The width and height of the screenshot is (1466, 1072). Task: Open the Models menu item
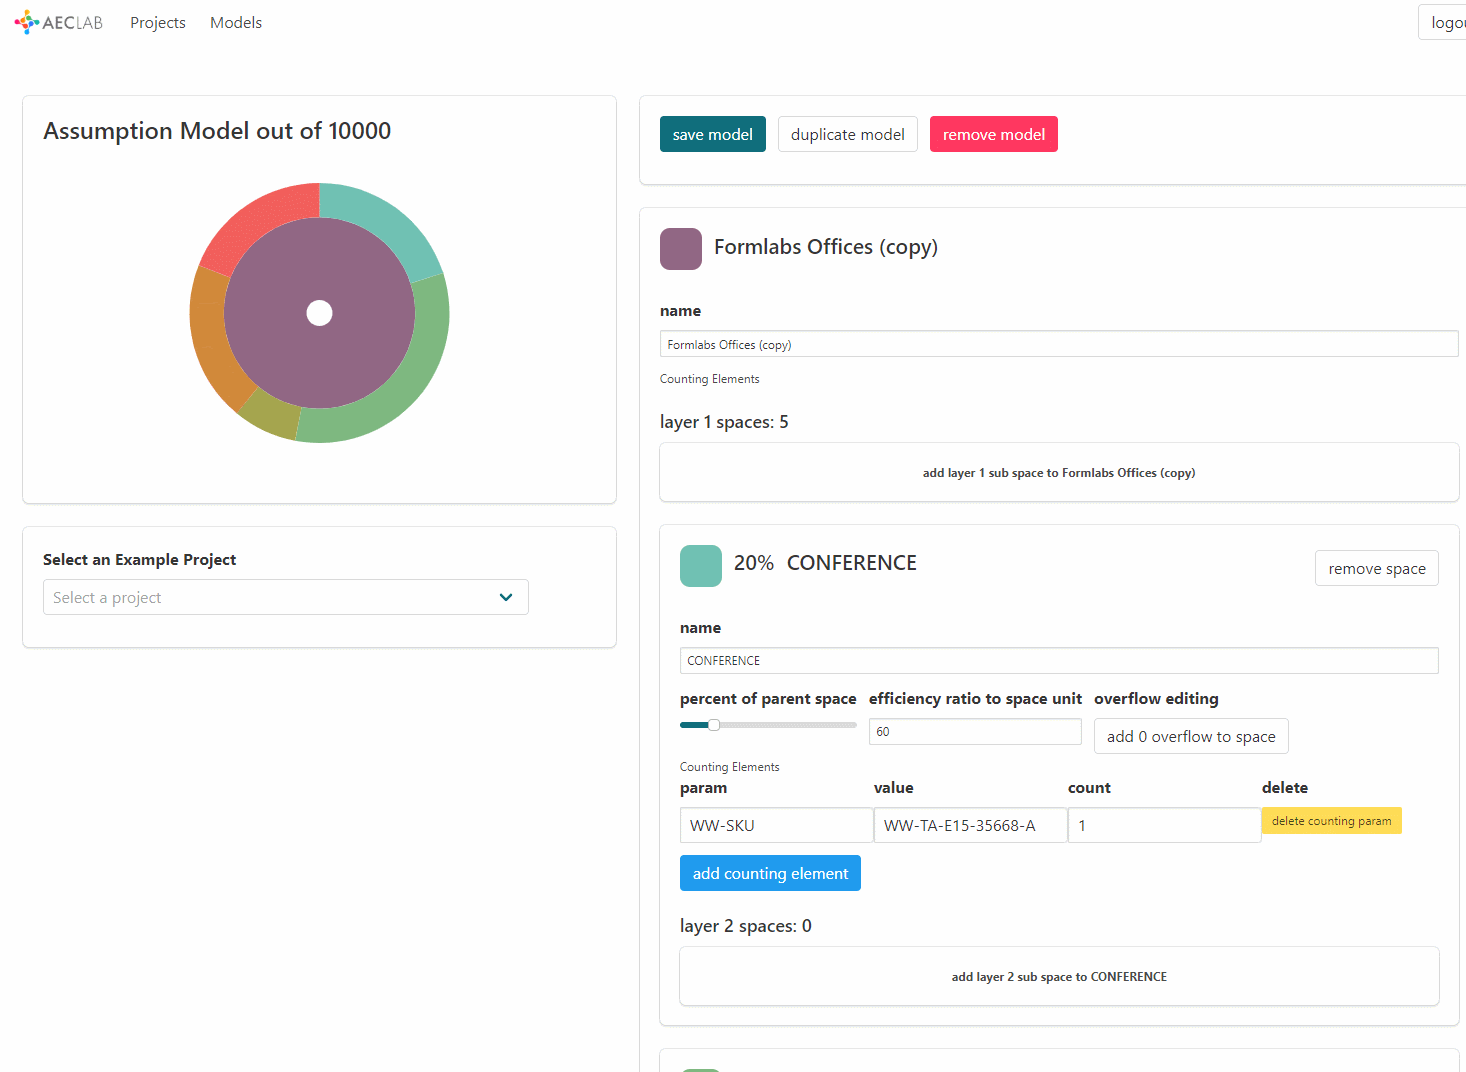pos(236,22)
